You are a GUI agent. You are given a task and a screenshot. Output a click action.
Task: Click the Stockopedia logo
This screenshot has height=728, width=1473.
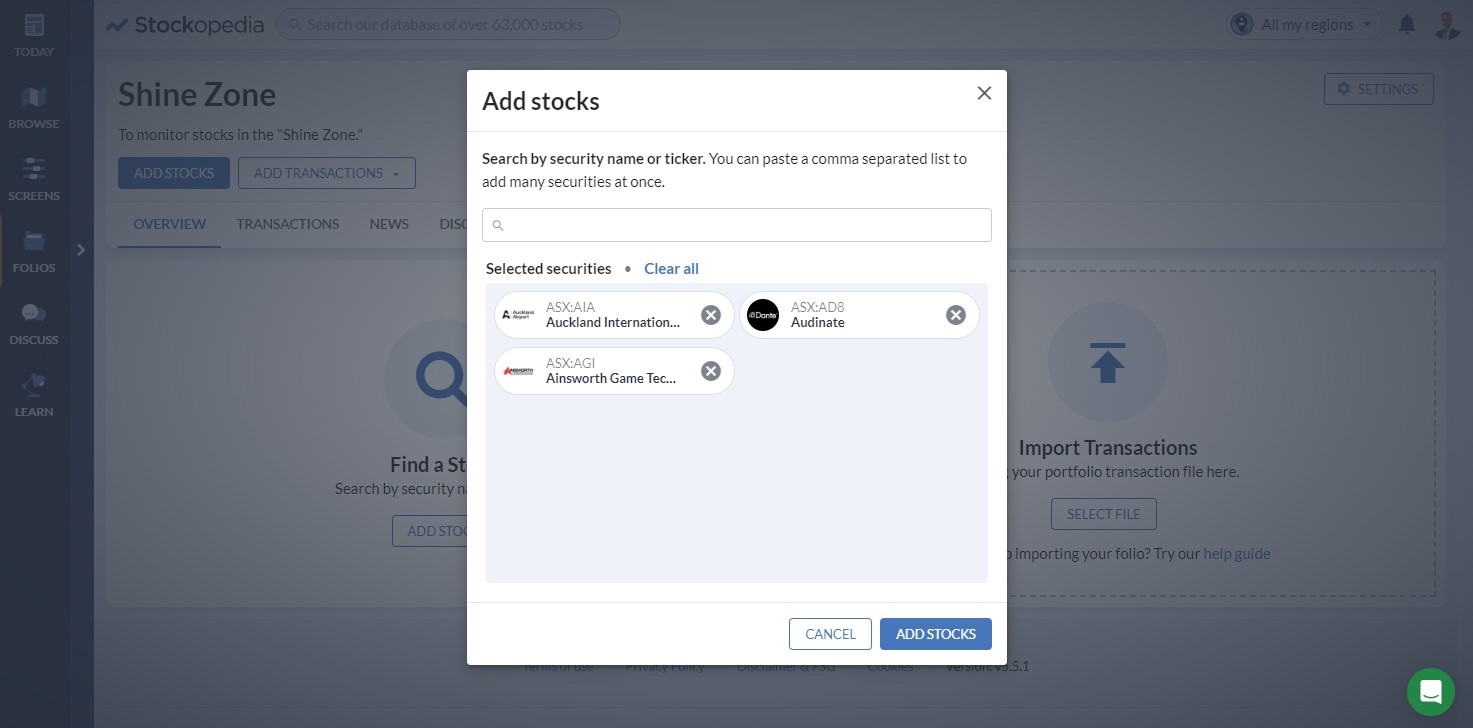point(185,25)
